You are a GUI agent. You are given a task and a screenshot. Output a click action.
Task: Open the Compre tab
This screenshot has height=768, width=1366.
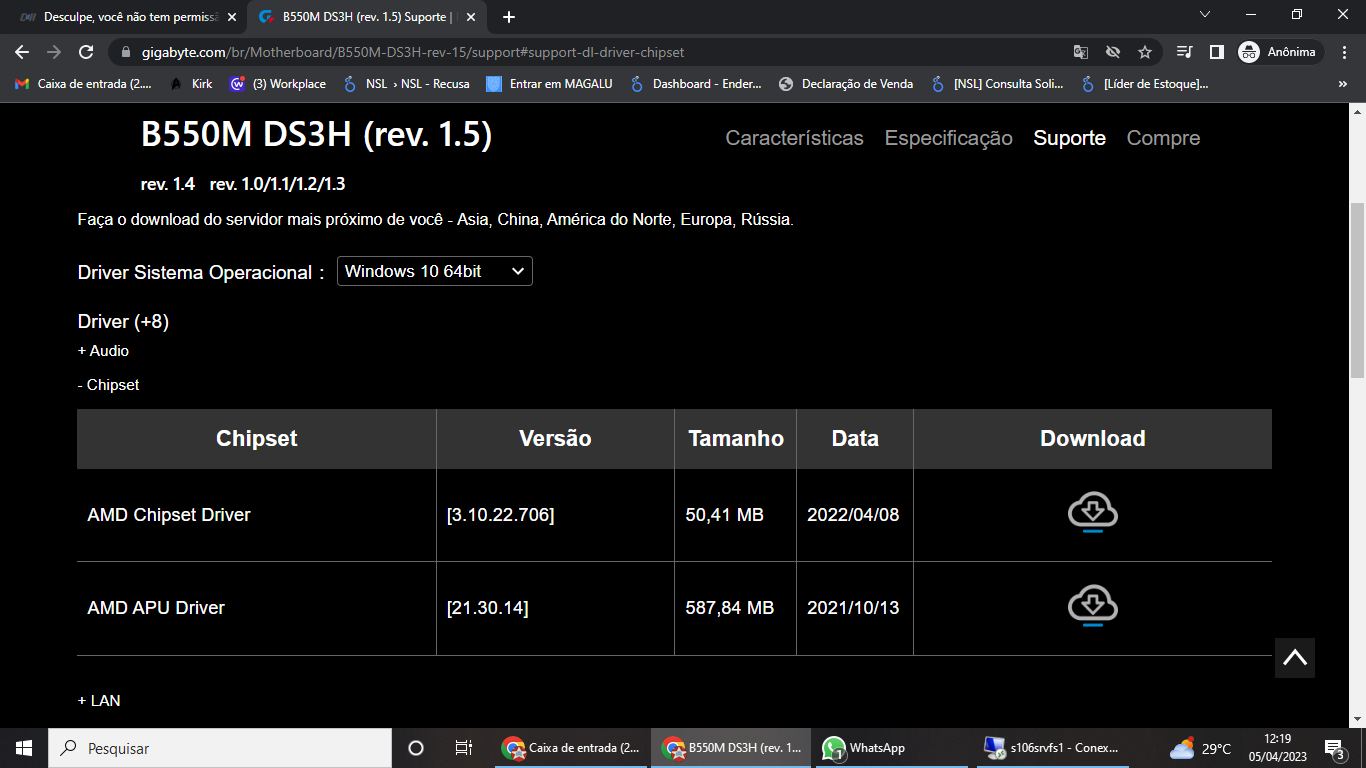1163,138
